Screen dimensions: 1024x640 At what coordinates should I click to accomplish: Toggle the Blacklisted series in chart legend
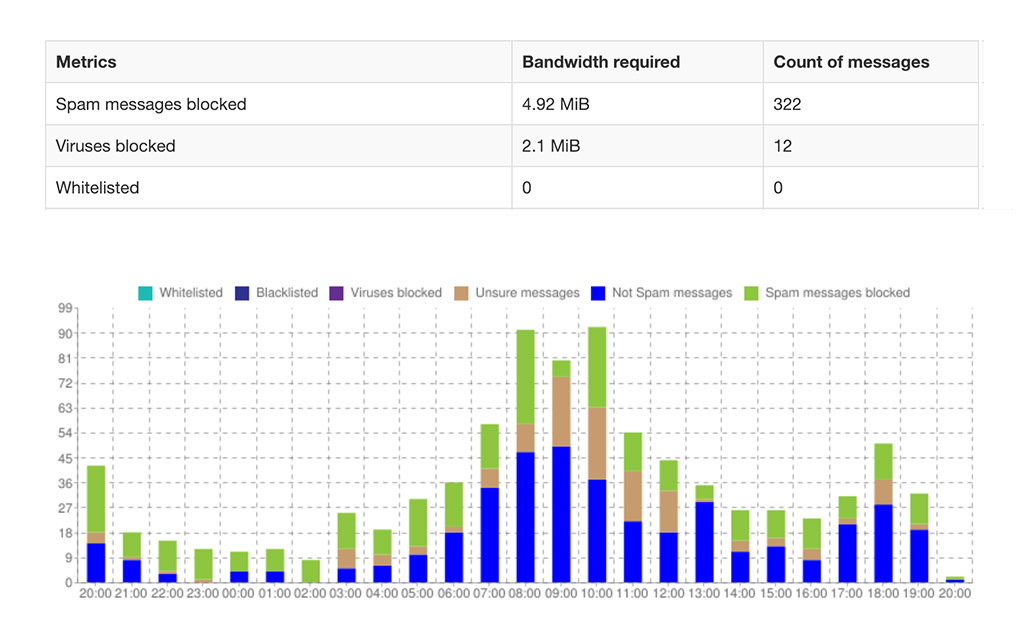click(287, 293)
